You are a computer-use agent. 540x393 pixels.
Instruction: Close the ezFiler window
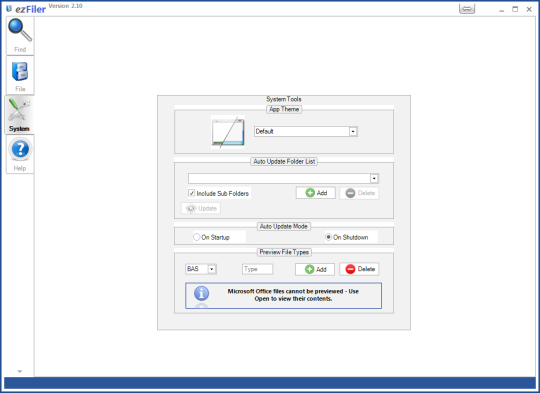(529, 9)
